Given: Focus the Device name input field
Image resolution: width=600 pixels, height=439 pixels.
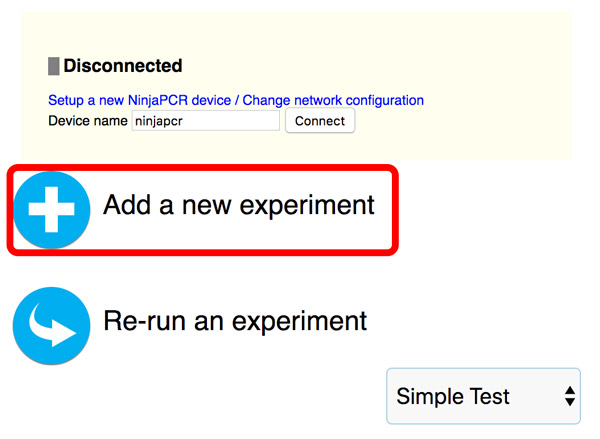Looking at the screenshot, I should (205, 121).
